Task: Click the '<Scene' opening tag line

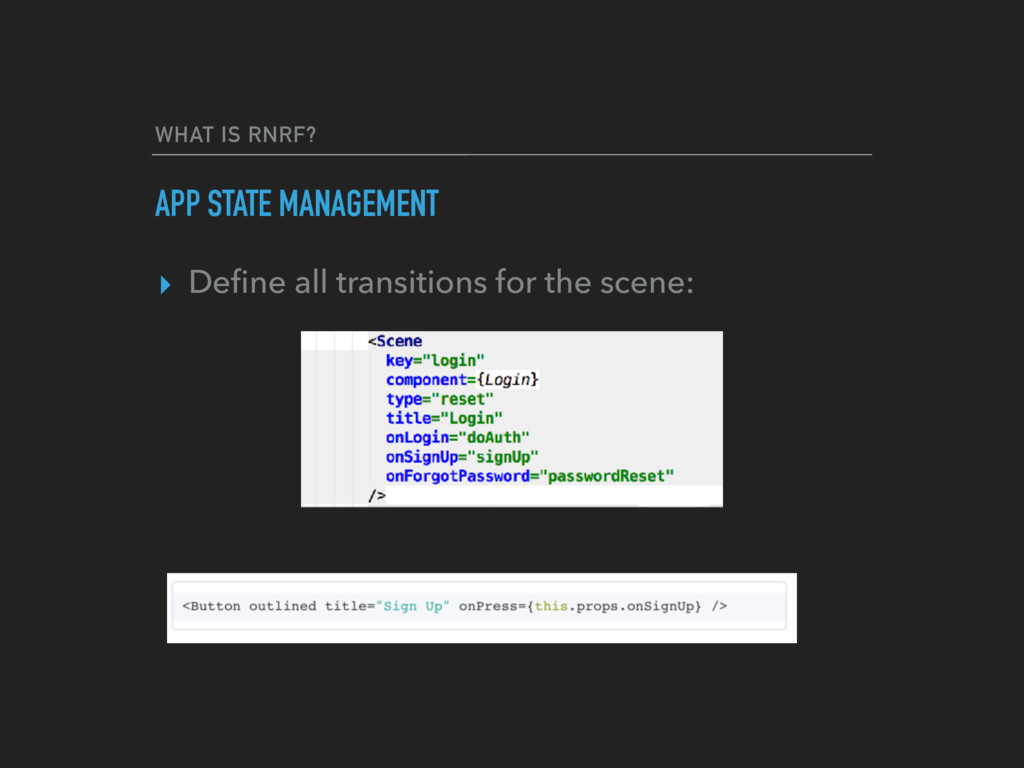Action: [395, 341]
